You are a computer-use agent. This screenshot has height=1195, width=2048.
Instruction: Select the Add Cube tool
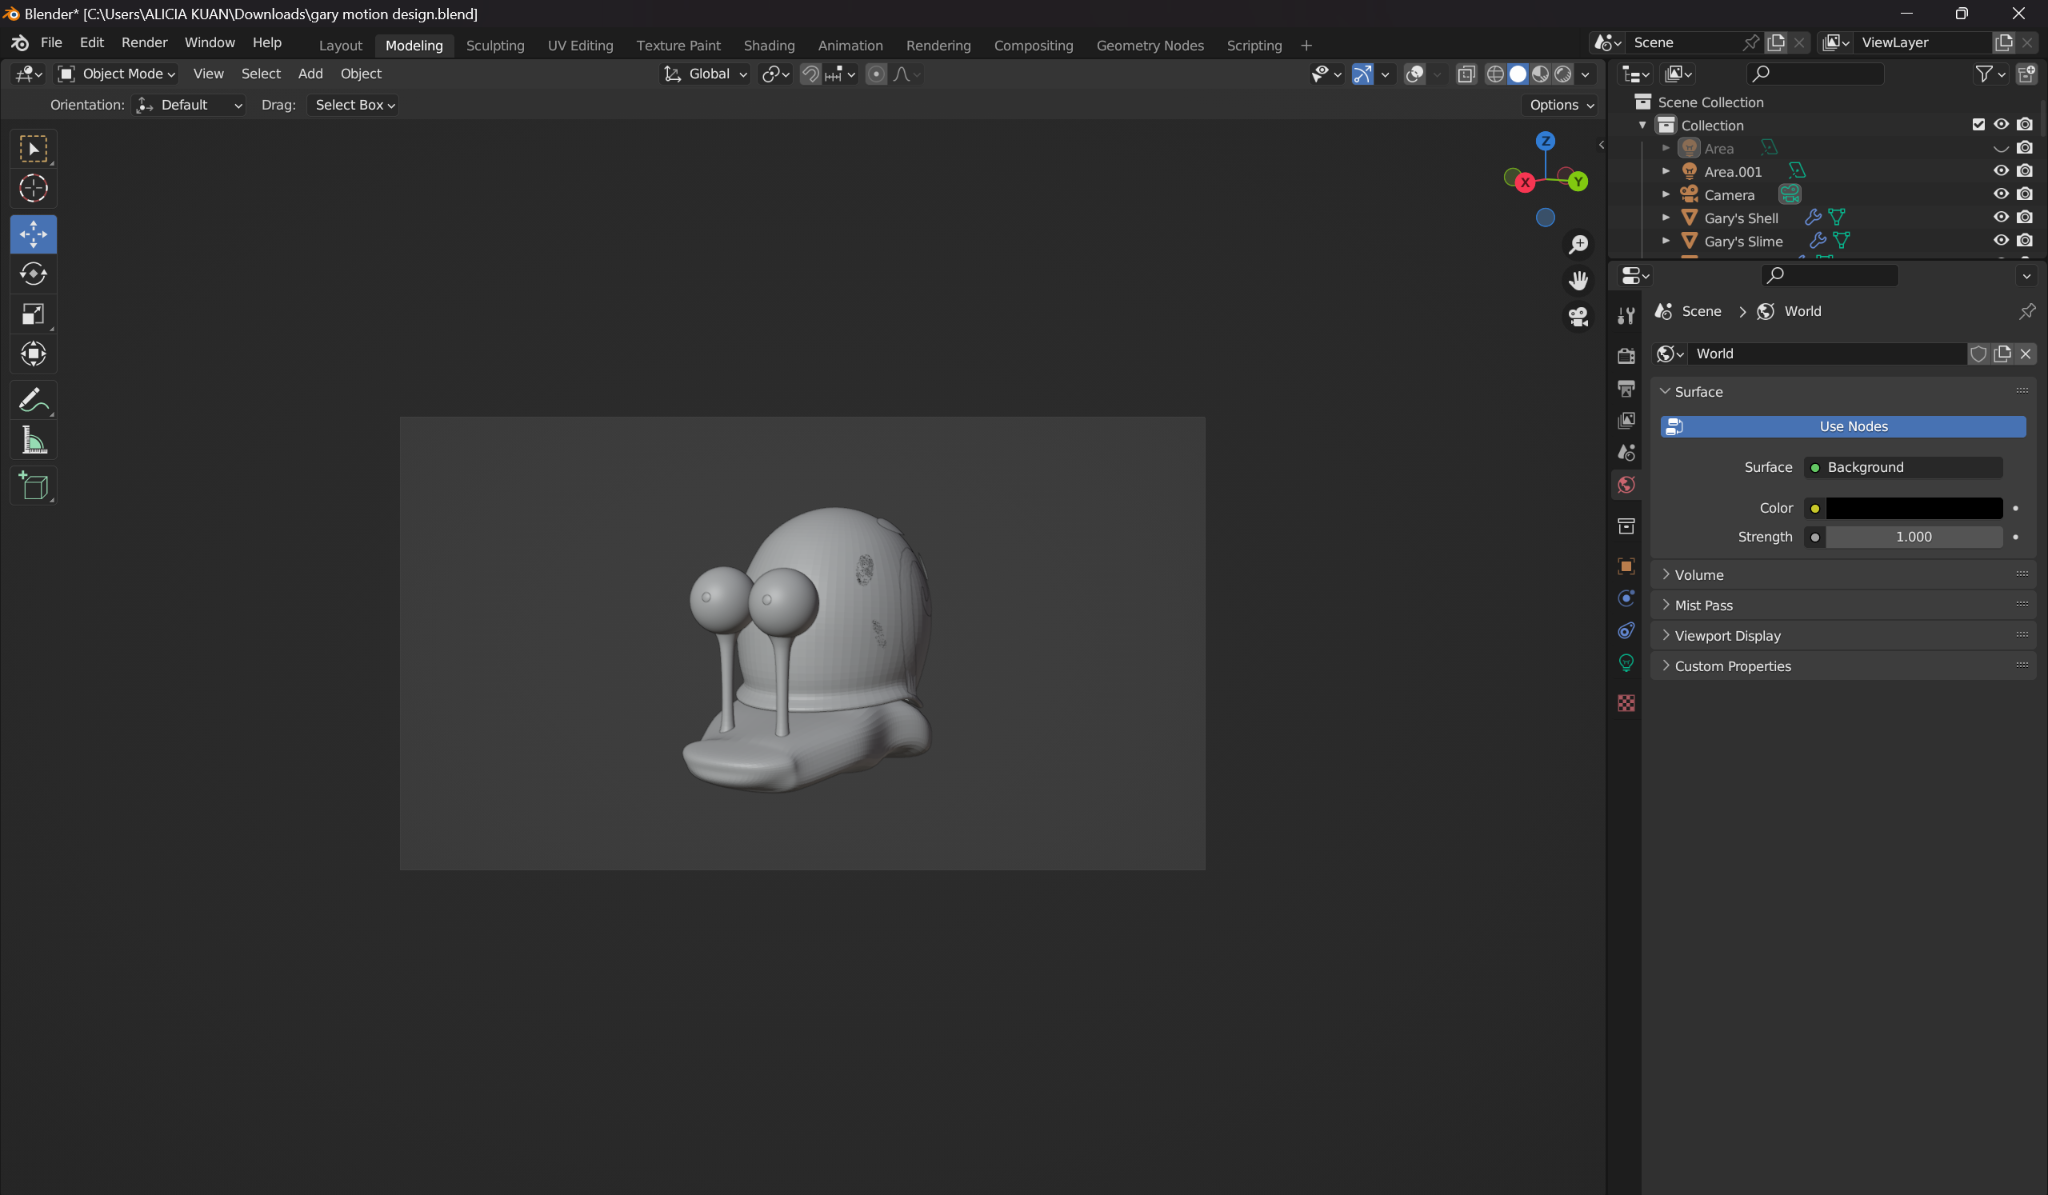coord(33,486)
